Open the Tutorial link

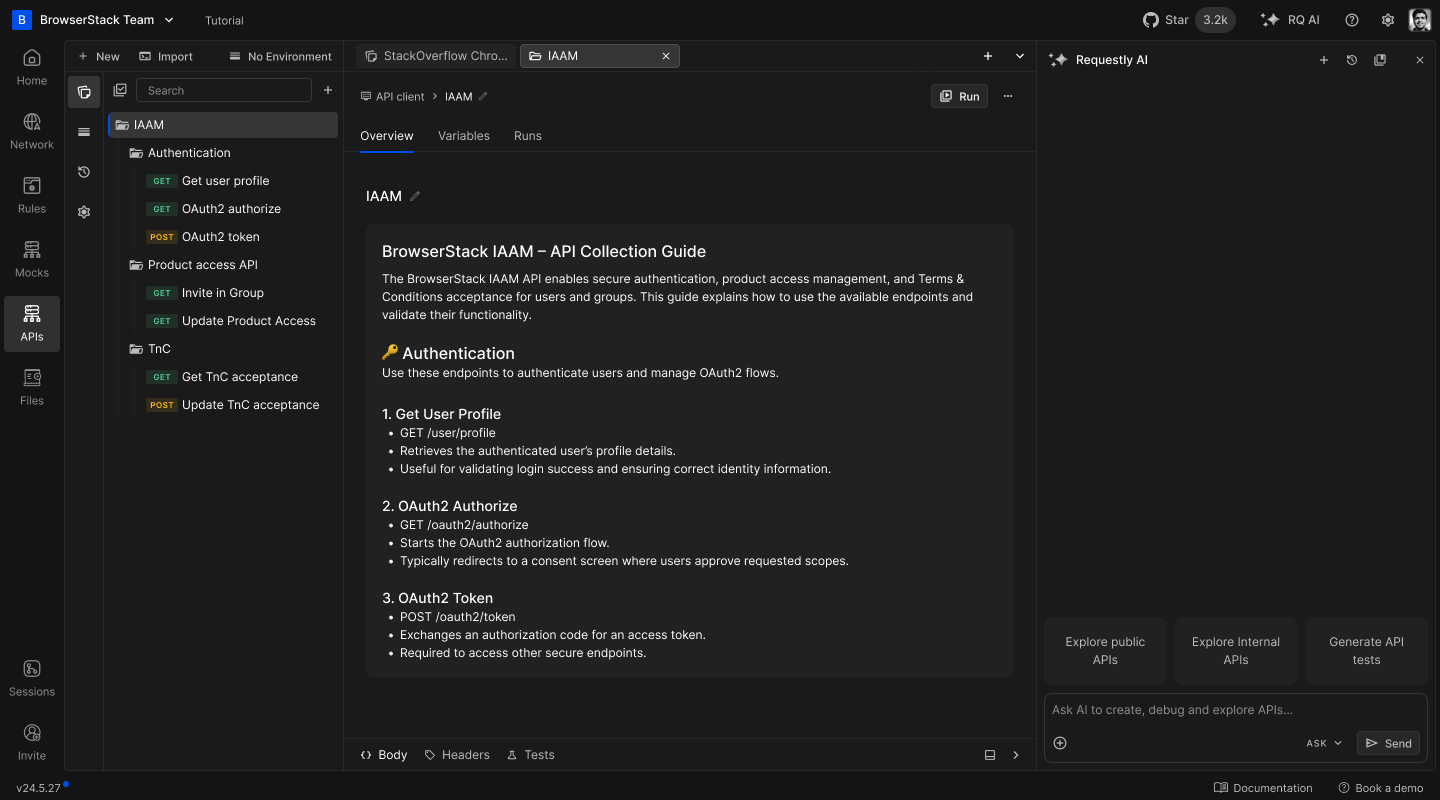tap(224, 20)
